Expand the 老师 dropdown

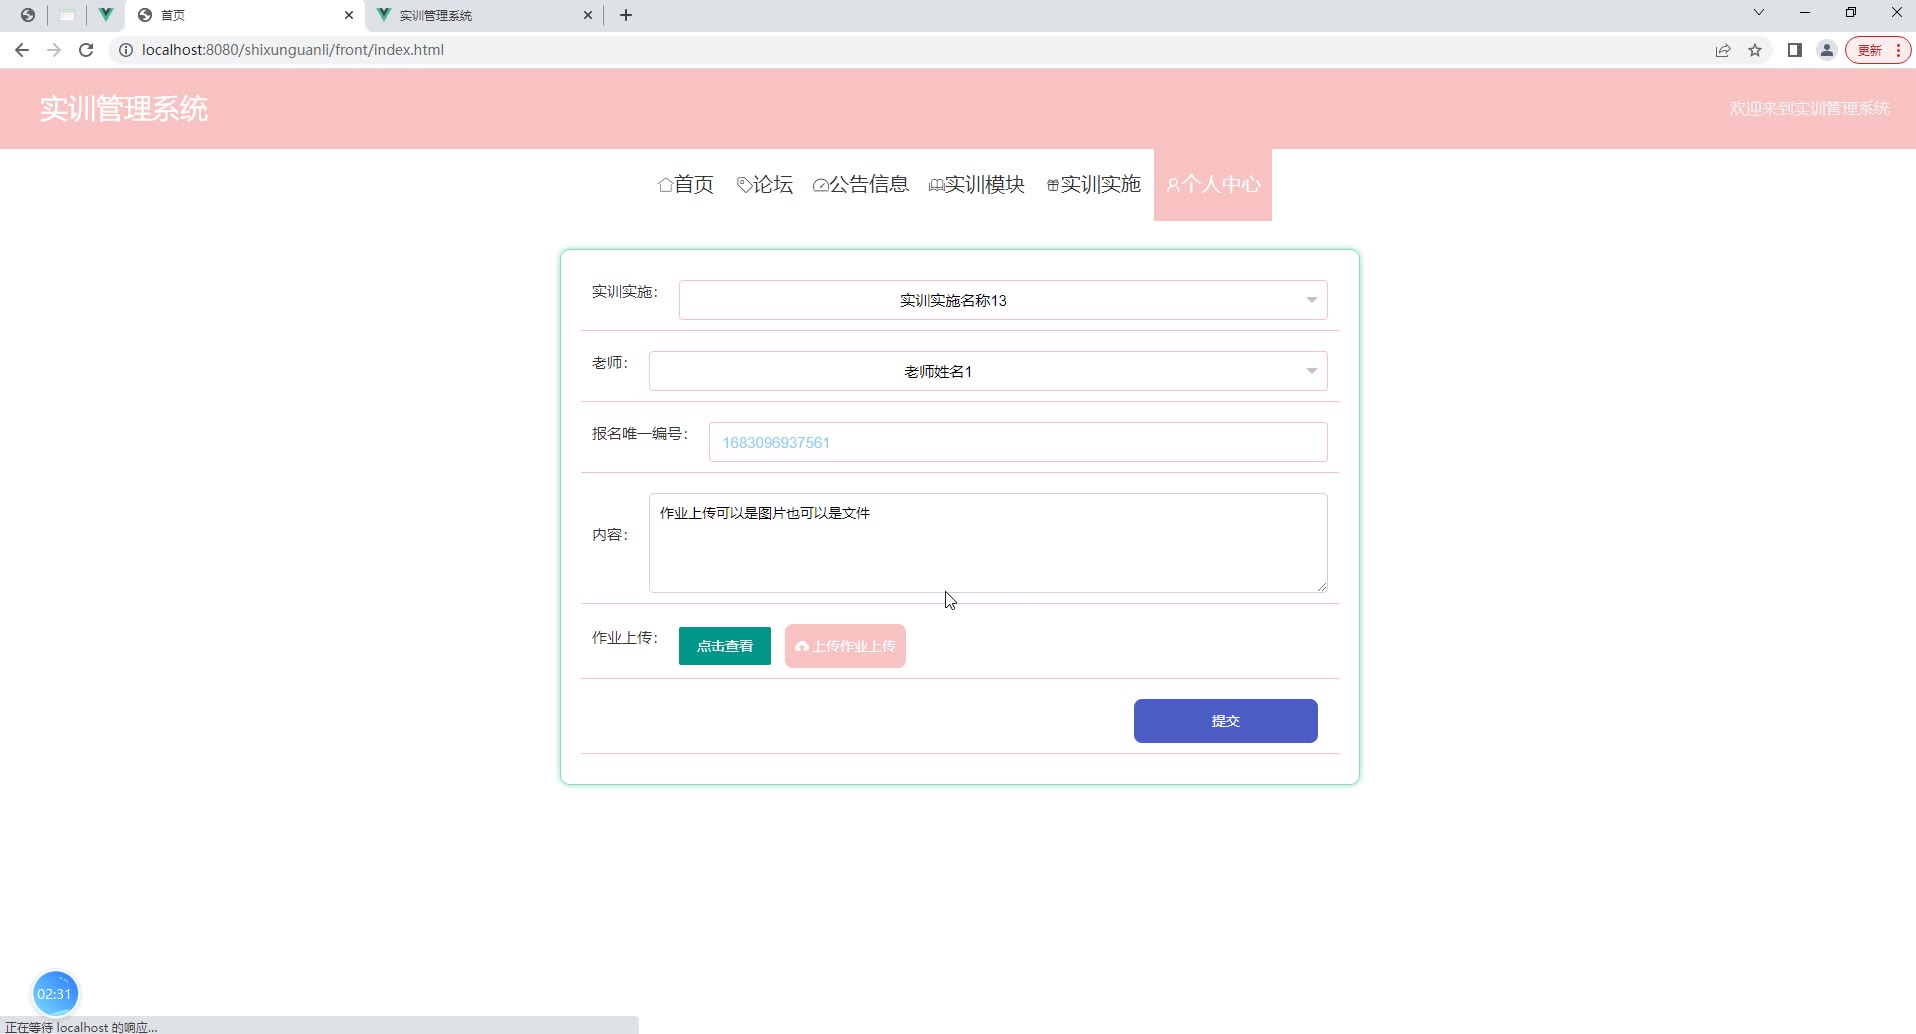click(x=987, y=371)
